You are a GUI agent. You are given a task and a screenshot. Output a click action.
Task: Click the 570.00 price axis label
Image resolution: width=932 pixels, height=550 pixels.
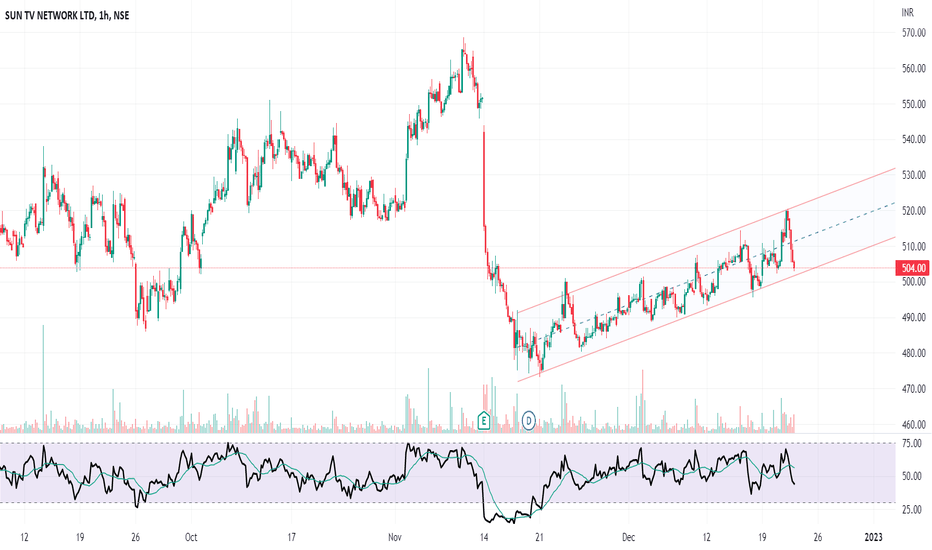(914, 33)
